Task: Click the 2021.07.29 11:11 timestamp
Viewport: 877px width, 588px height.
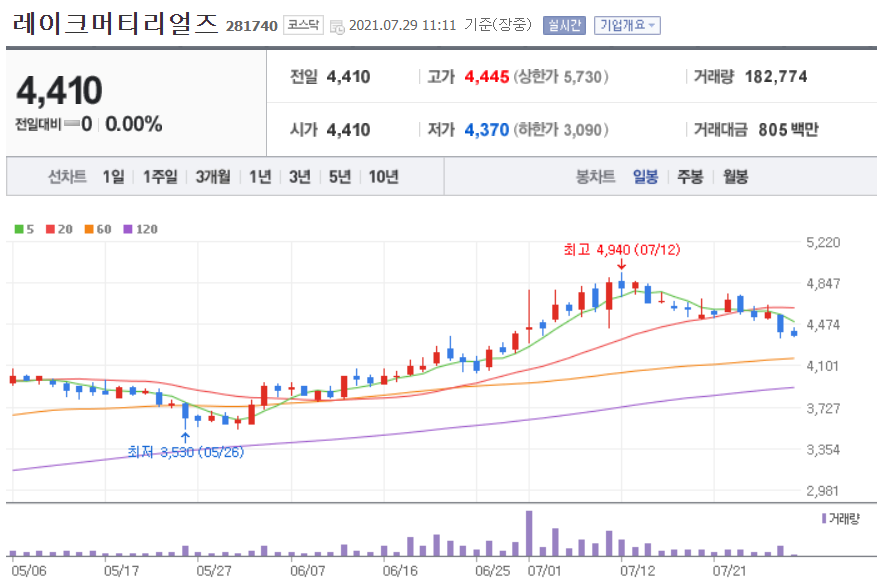Action: 403,26
